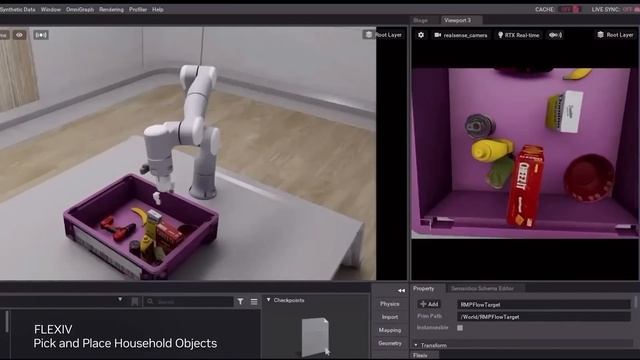Open the Help menu
Image resolution: width=640 pixels, height=360 pixels.
158,9
